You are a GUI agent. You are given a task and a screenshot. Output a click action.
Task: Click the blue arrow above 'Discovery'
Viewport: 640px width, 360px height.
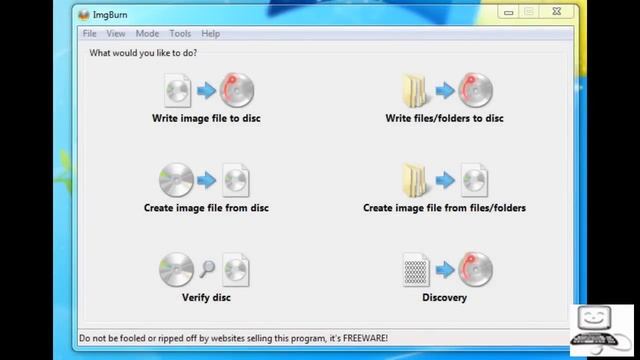click(x=445, y=270)
